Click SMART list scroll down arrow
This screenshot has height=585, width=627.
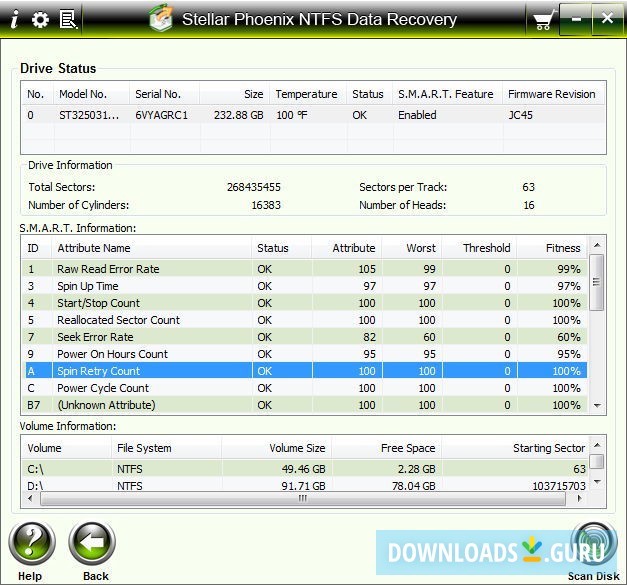pyautogui.click(x=597, y=405)
